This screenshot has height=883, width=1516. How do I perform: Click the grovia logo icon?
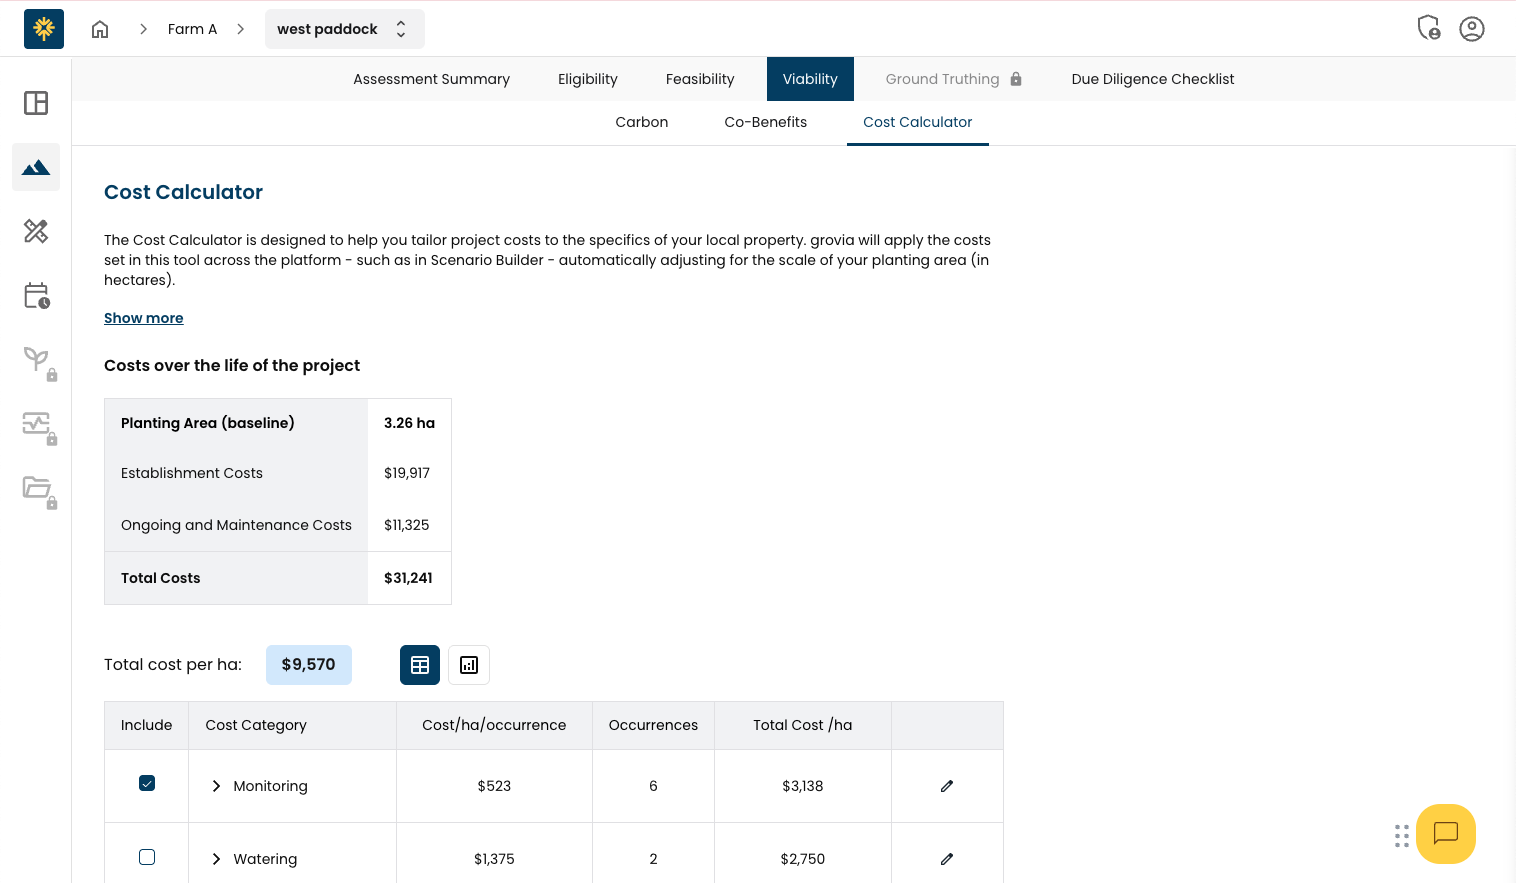click(x=44, y=29)
